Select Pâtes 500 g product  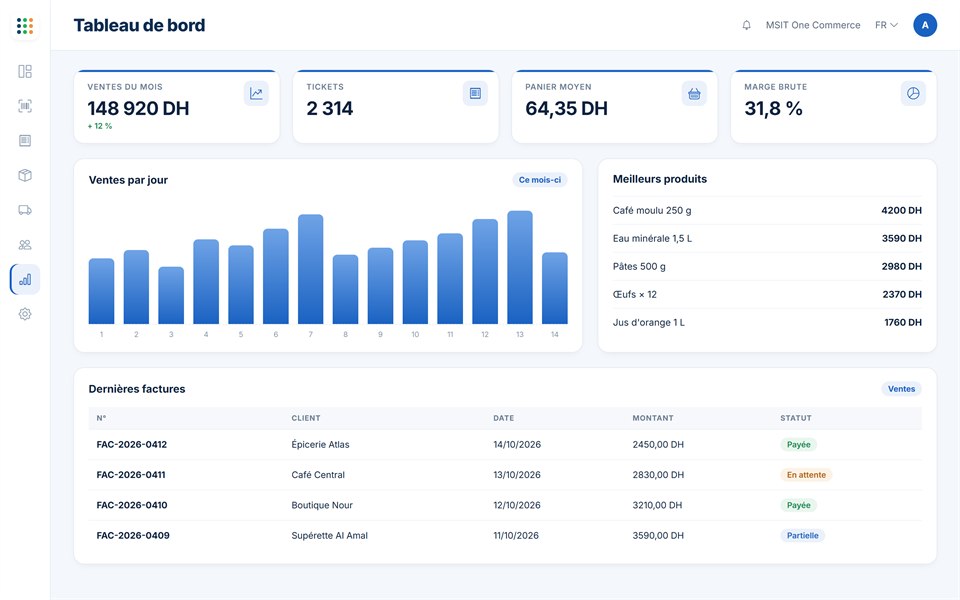639,266
